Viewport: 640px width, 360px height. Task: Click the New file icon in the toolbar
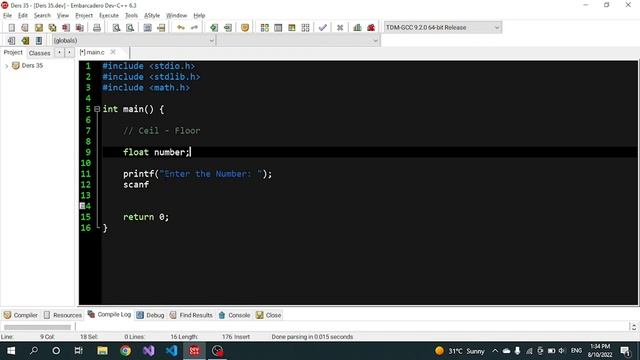(x=11, y=28)
